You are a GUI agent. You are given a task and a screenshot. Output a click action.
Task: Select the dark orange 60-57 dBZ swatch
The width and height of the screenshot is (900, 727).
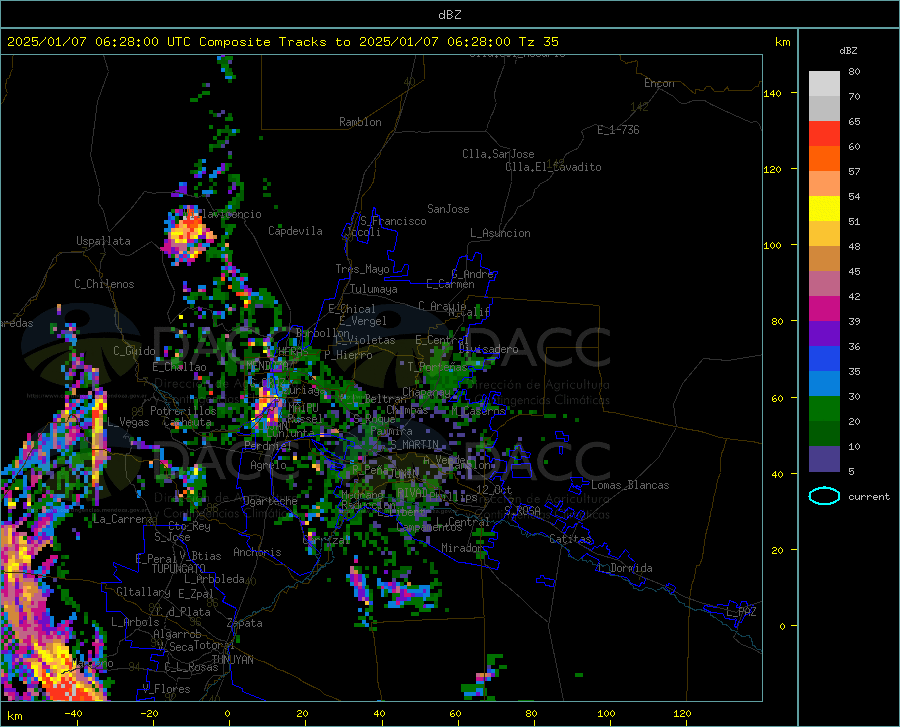point(824,159)
